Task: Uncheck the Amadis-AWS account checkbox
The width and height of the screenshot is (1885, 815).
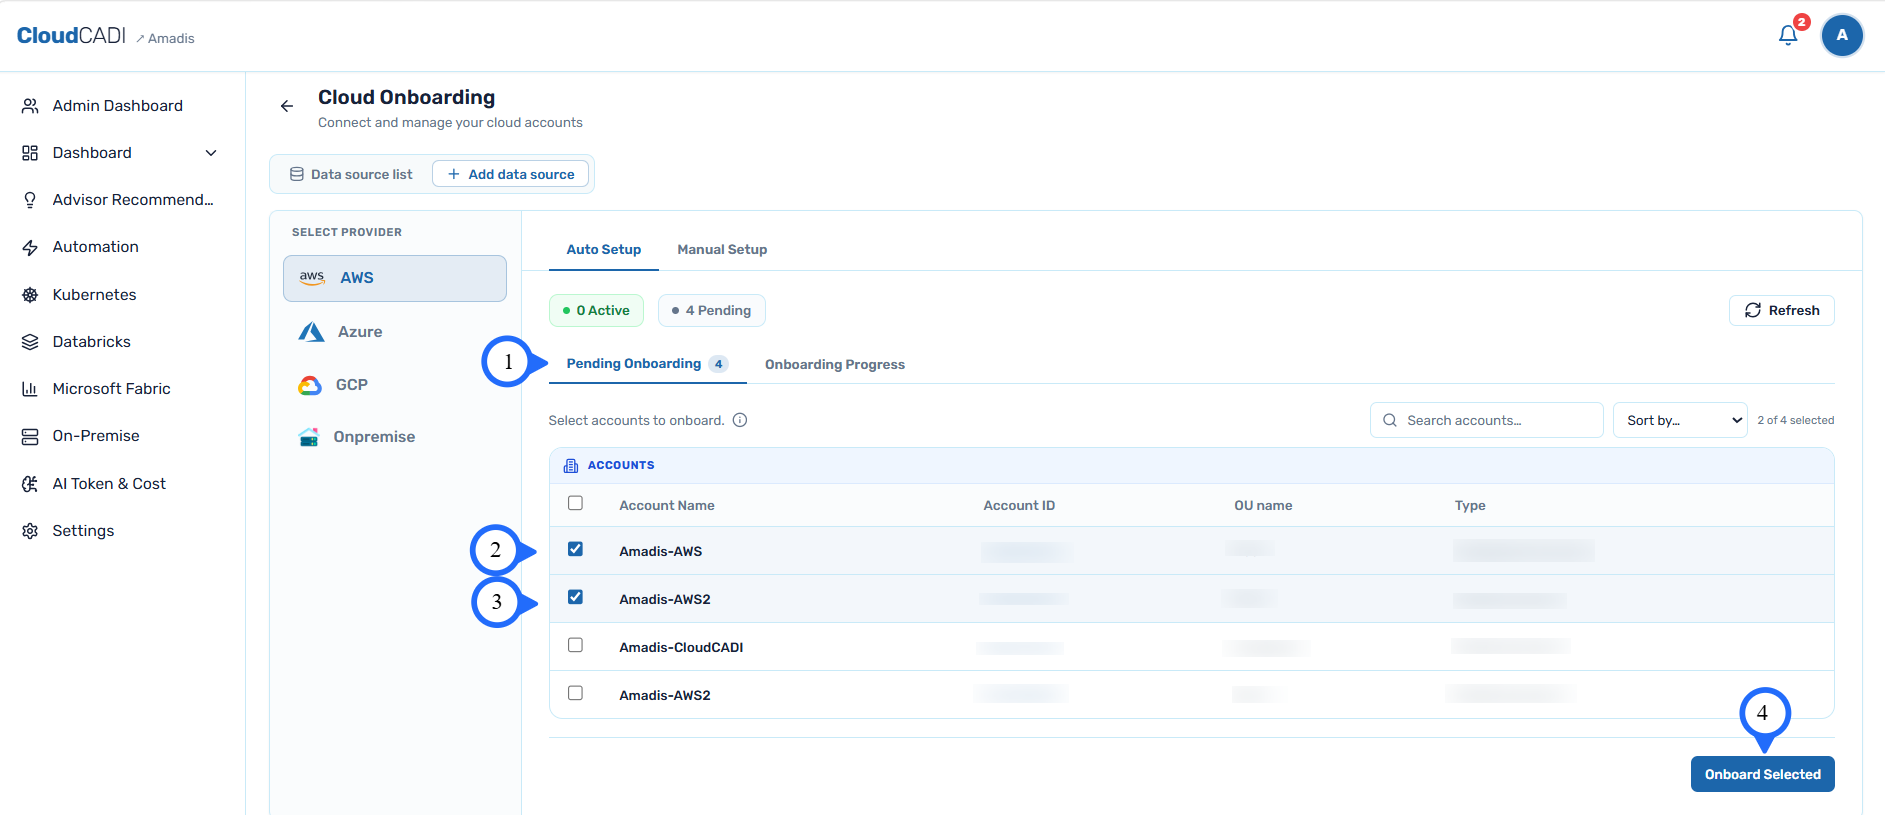Action: (x=575, y=549)
